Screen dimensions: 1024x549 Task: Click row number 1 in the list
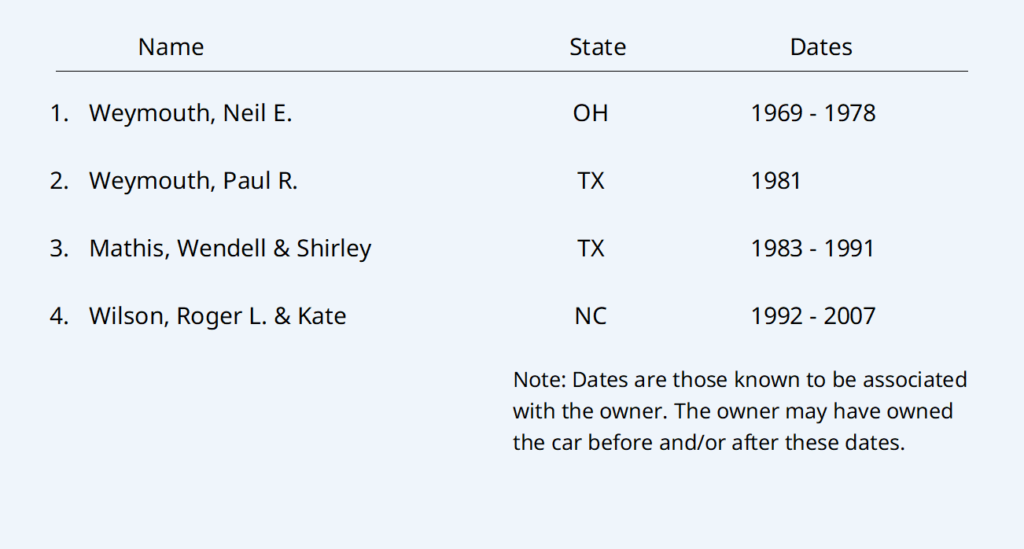click(x=59, y=113)
